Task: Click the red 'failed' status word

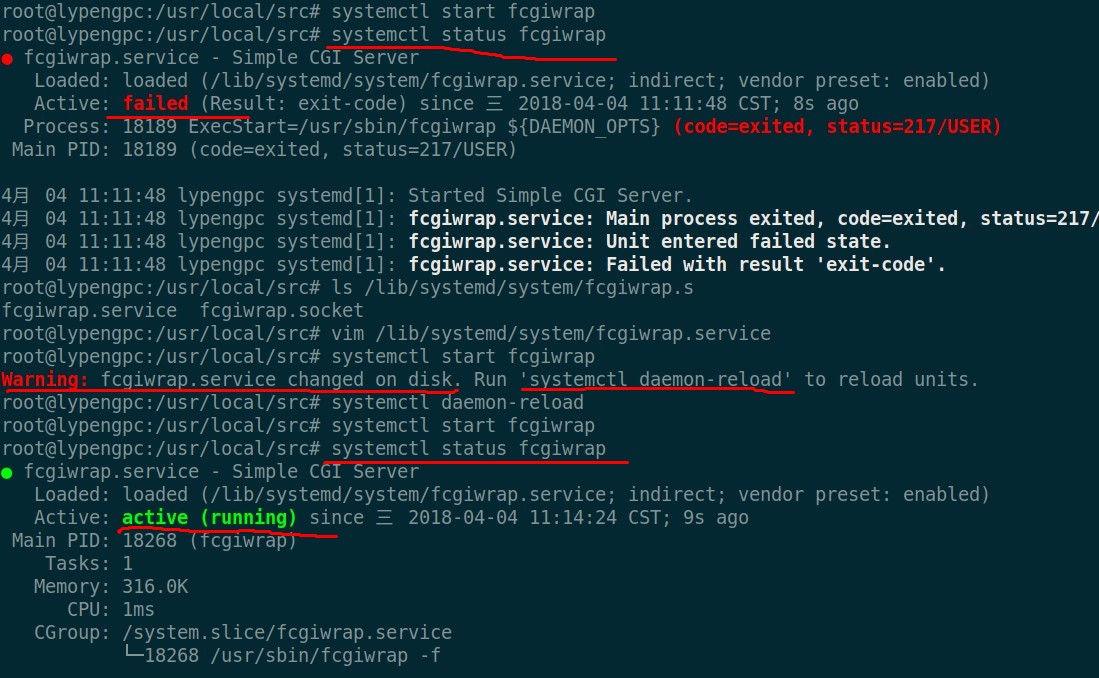Action: [155, 104]
